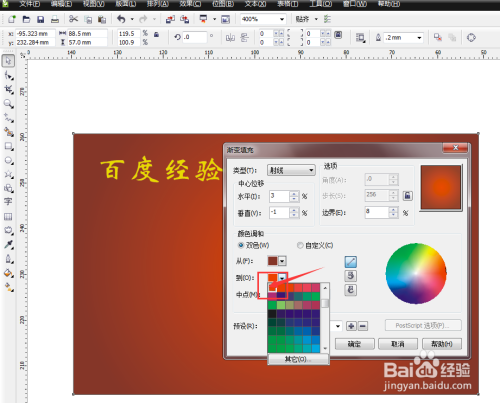This screenshot has height=403, width=500.
Task: Select the Table tool in toolbox
Action: click(x=8, y=217)
